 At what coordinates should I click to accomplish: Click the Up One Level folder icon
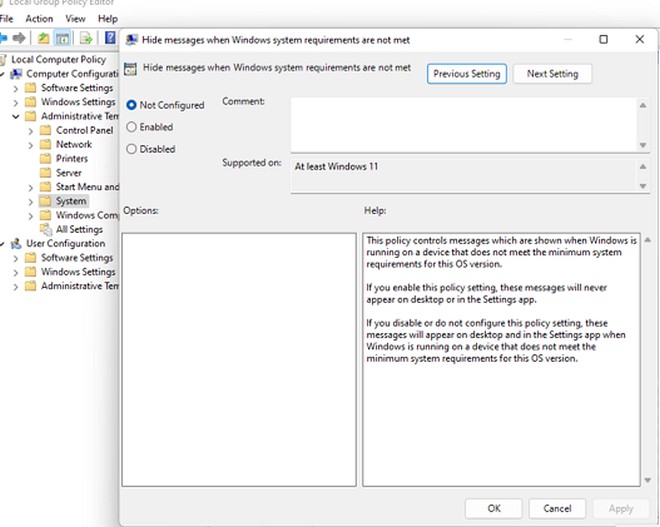tap(43, 39)
